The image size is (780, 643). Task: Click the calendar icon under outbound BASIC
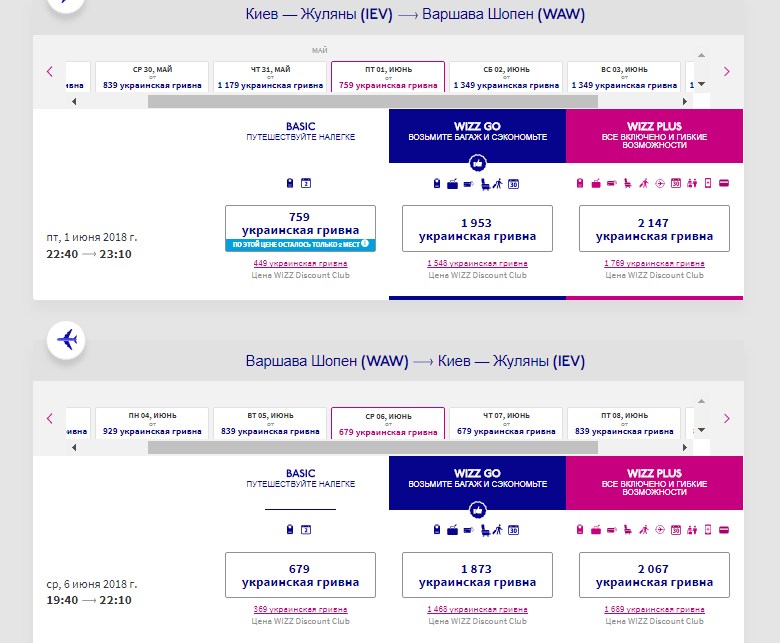coord(307,183)
